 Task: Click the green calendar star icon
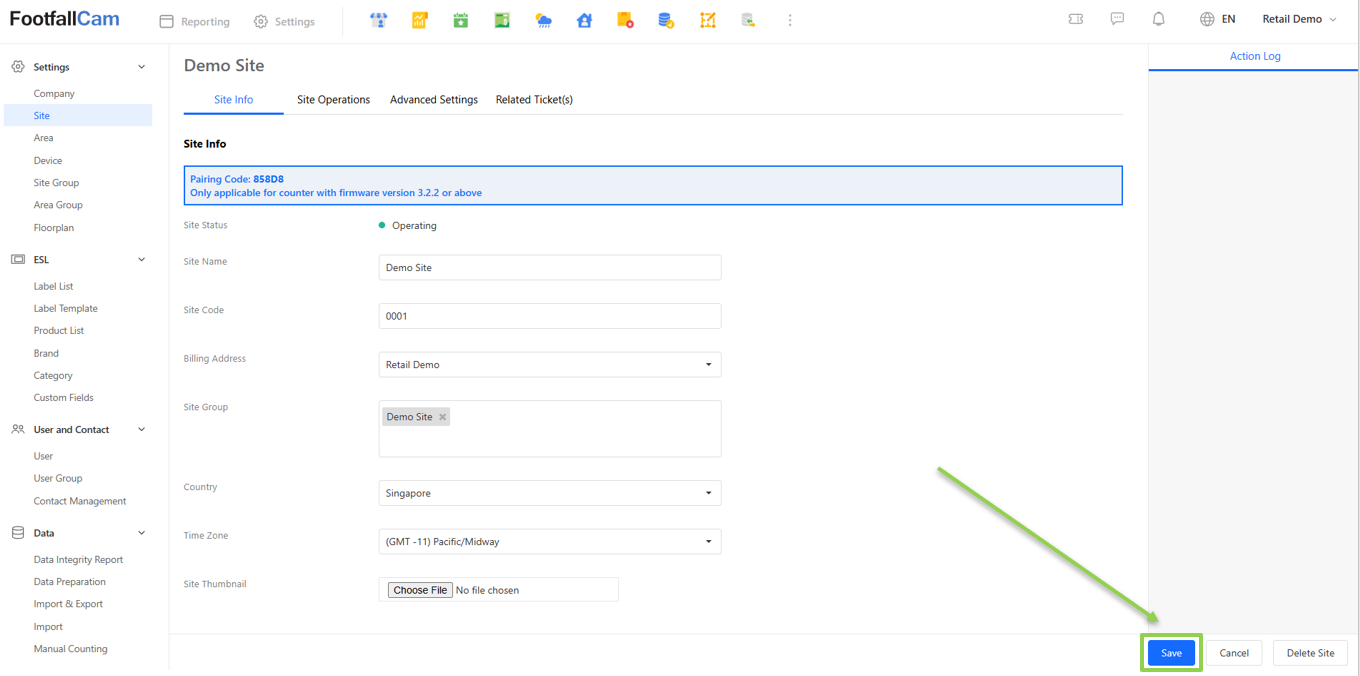pos(461,20)
